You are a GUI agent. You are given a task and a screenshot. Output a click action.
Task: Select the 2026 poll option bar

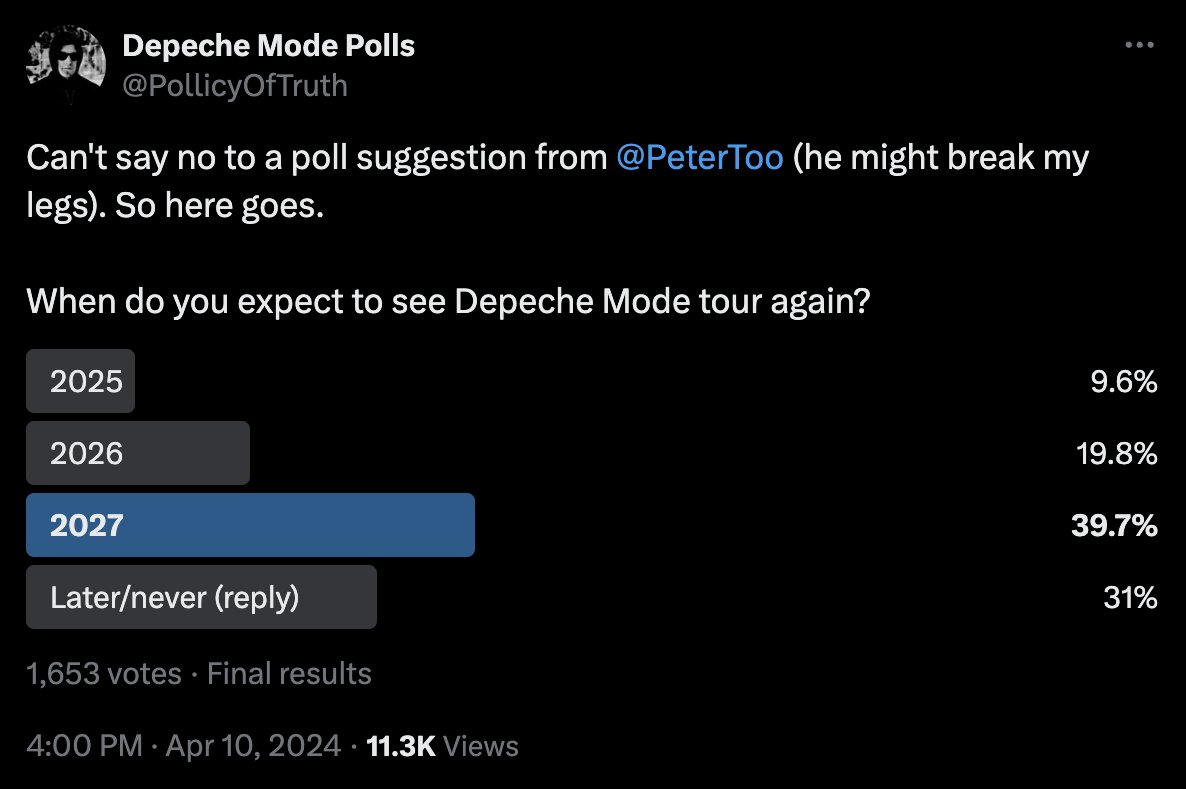pos(138,453)
